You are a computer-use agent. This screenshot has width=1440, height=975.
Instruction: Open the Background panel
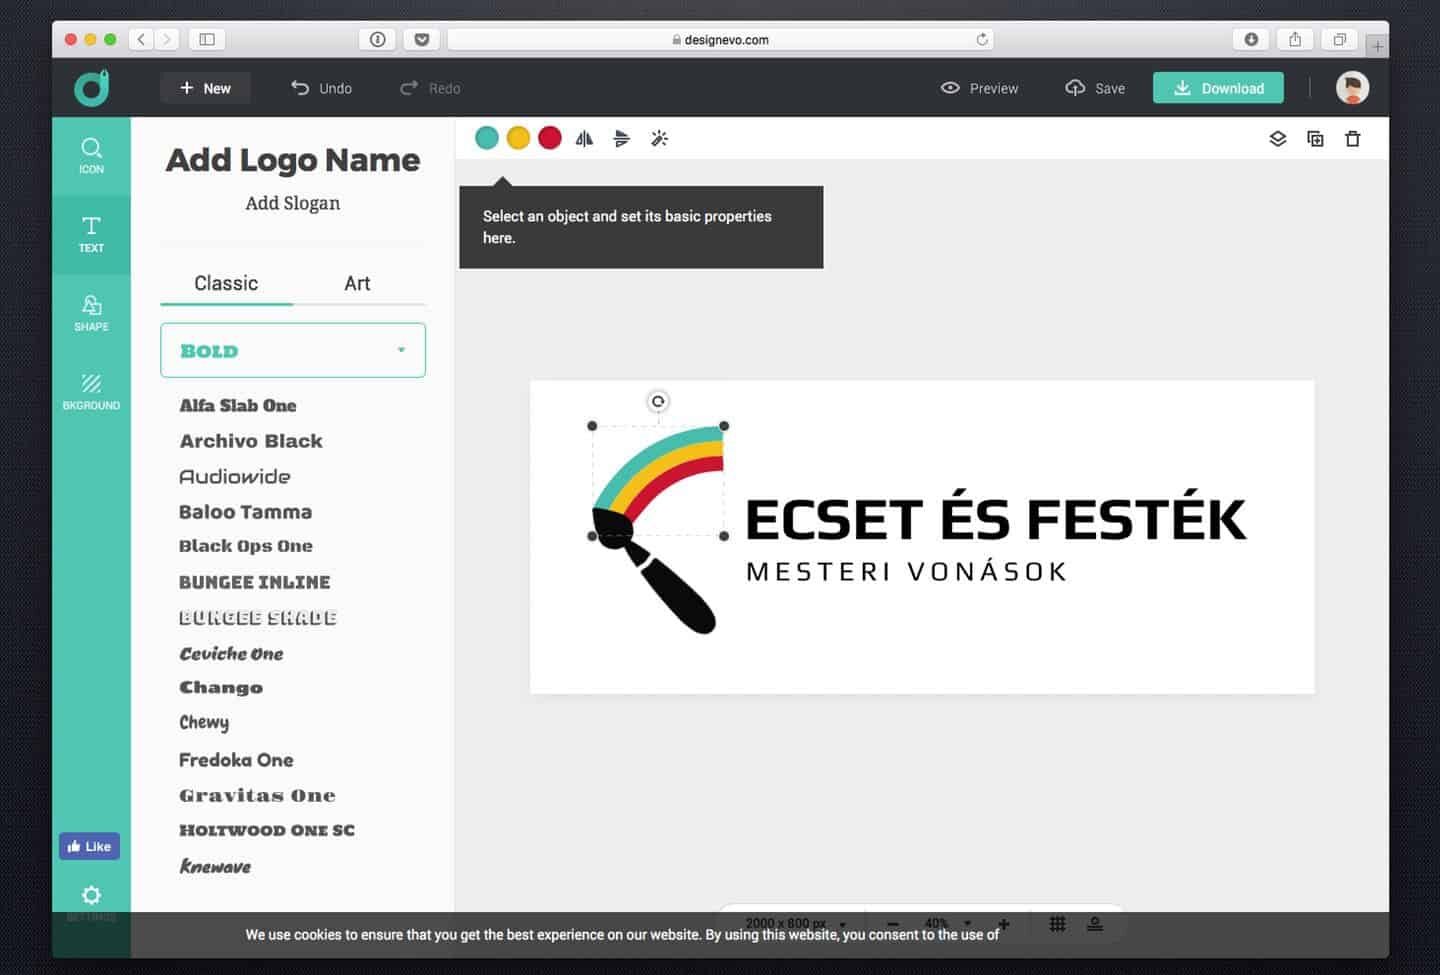pyautogui.click(x=91, y=391)
